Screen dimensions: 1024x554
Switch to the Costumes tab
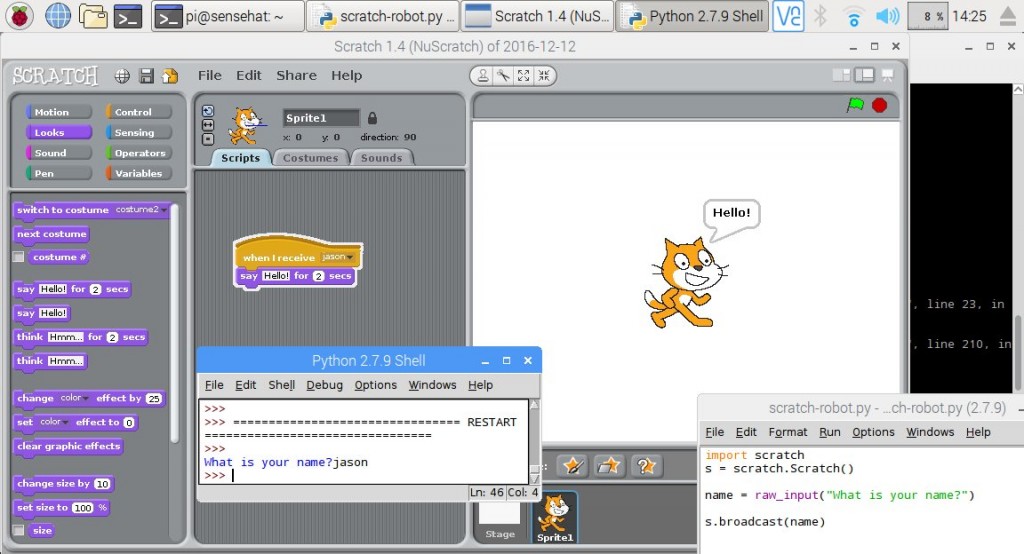(x=310, y=158)
